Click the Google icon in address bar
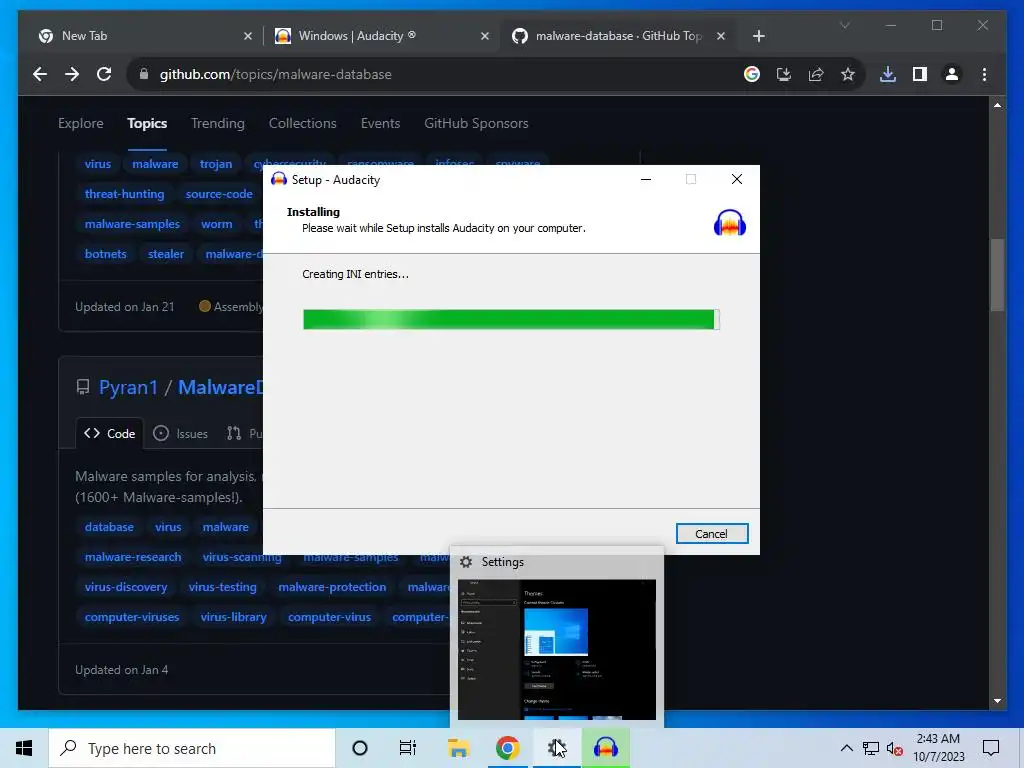The height and width of the screenshot is (768, 1024). click(x=752, y=74)
